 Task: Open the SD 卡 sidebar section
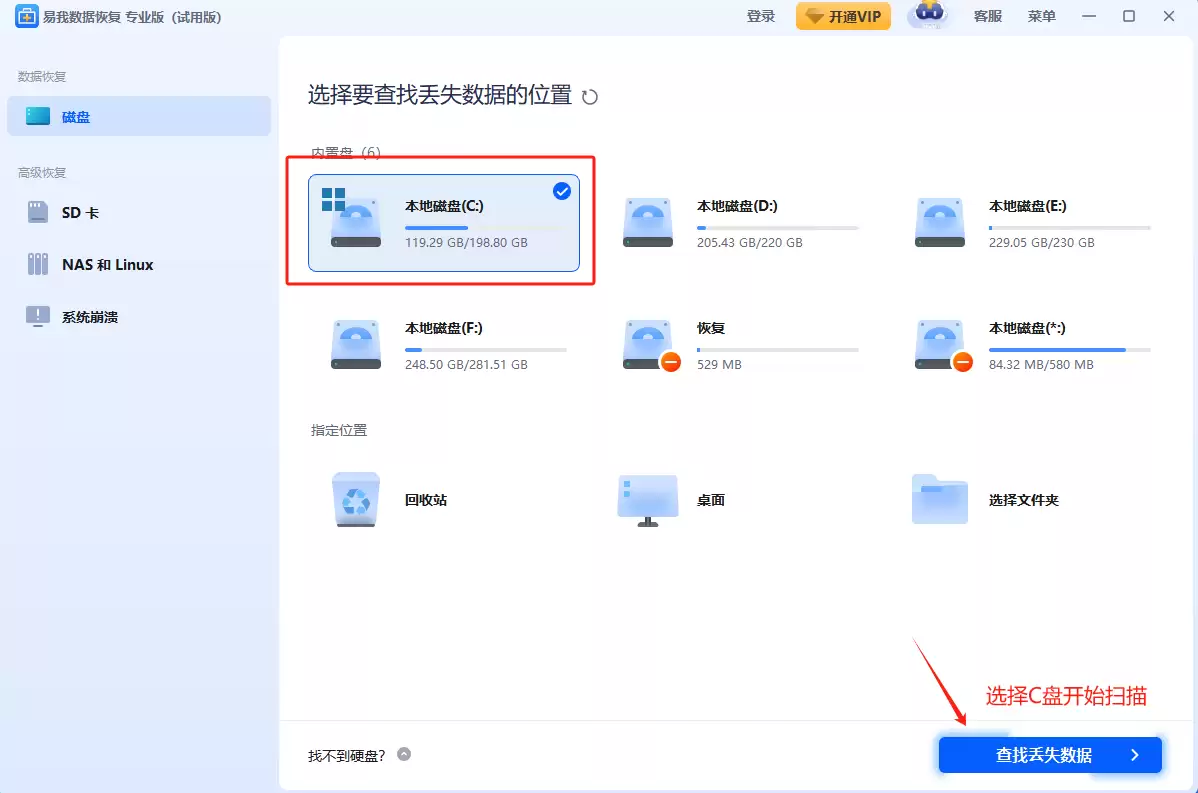(80, 213)
